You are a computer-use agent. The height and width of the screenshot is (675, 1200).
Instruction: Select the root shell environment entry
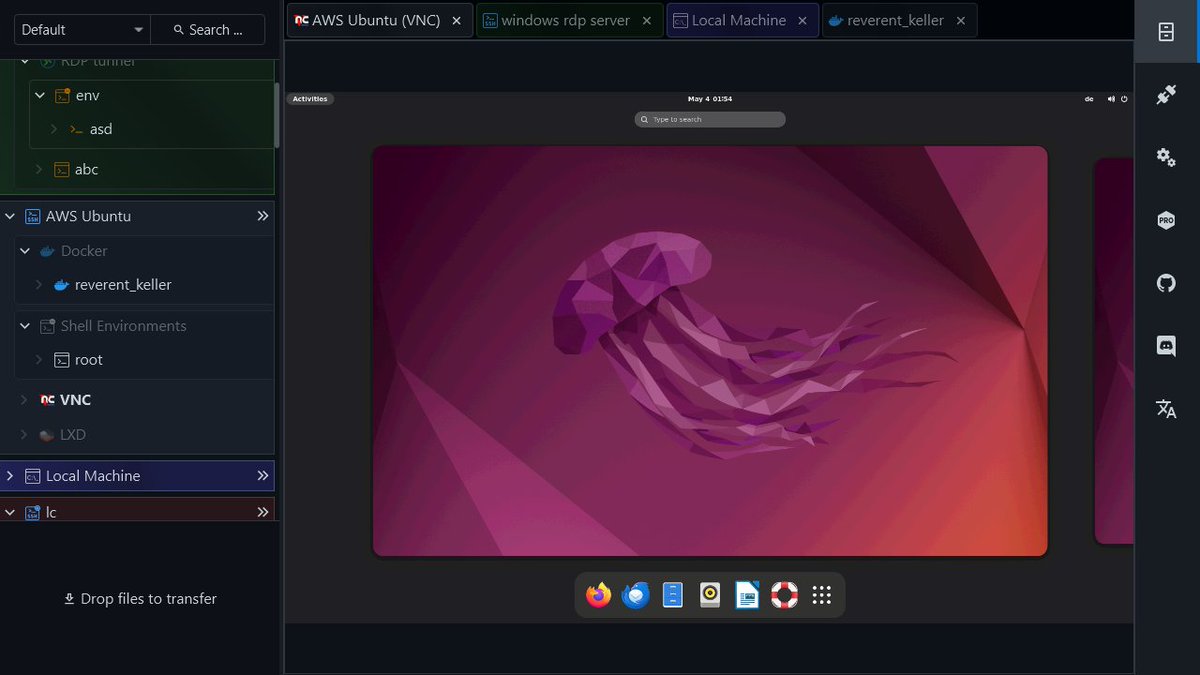click(89, 360)
